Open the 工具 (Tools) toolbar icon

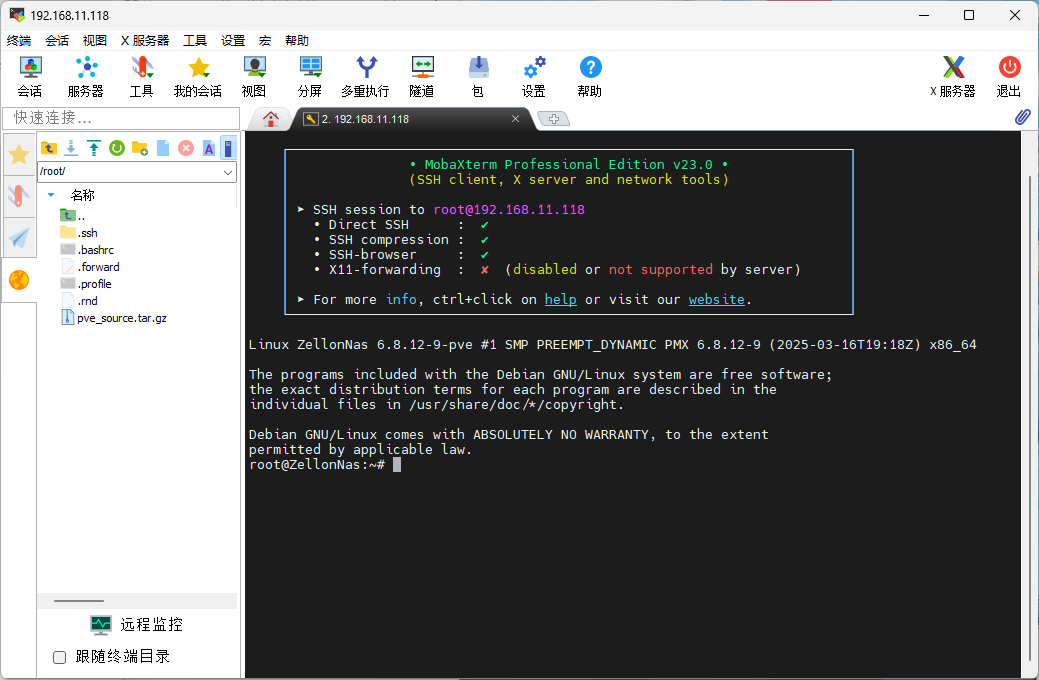[141, 76]
